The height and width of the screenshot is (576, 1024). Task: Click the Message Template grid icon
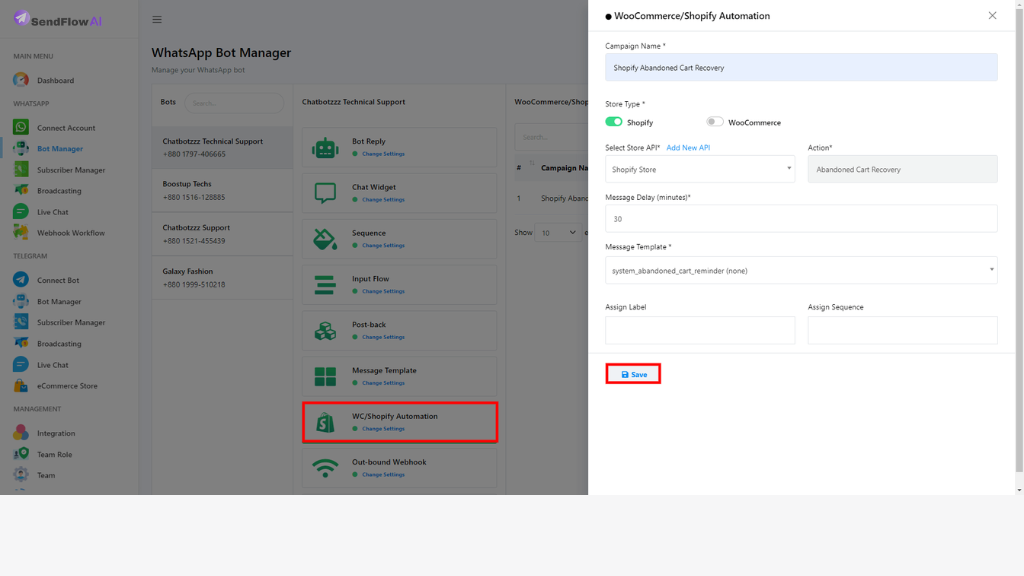click(325, 376)
